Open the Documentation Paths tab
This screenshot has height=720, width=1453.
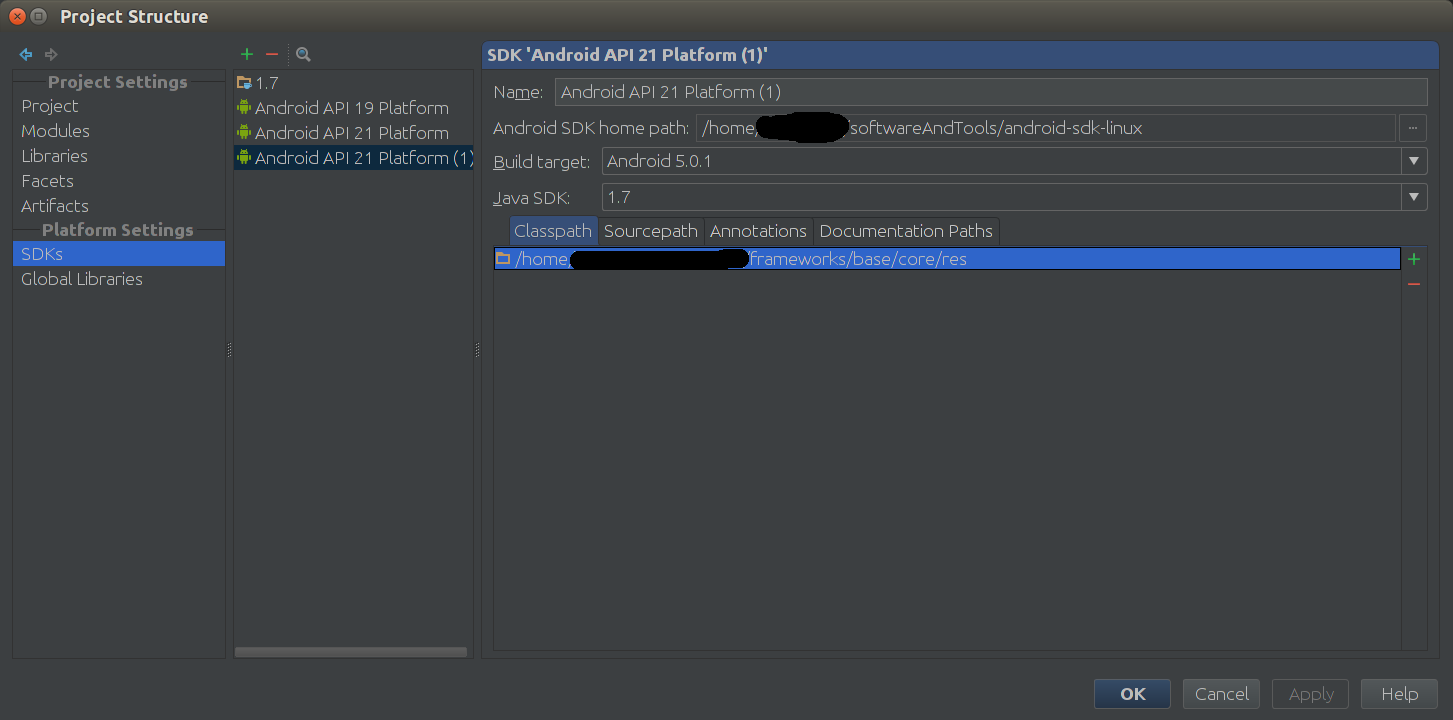905,231
